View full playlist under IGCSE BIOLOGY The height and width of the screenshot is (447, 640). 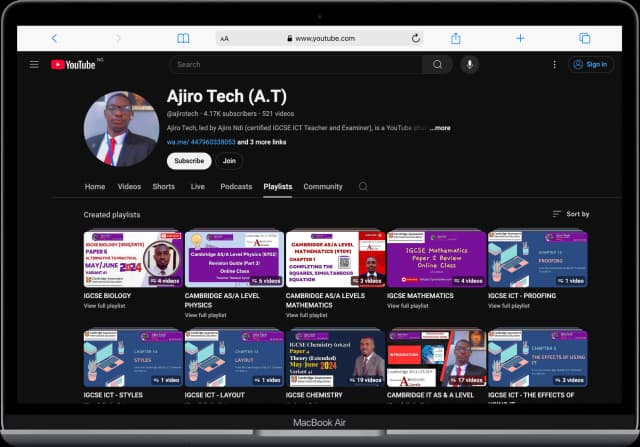[x=104, y=306]
